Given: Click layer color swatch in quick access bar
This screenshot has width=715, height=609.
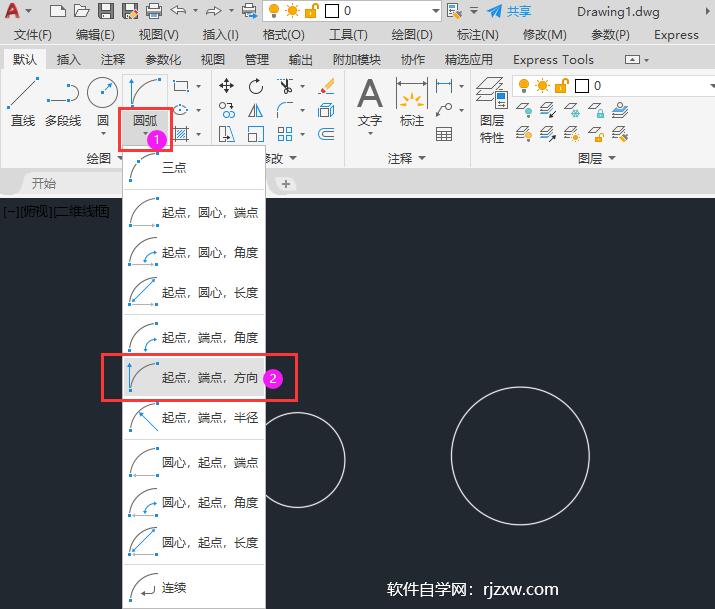Looking at the screenshot, I should coord(332,10).
